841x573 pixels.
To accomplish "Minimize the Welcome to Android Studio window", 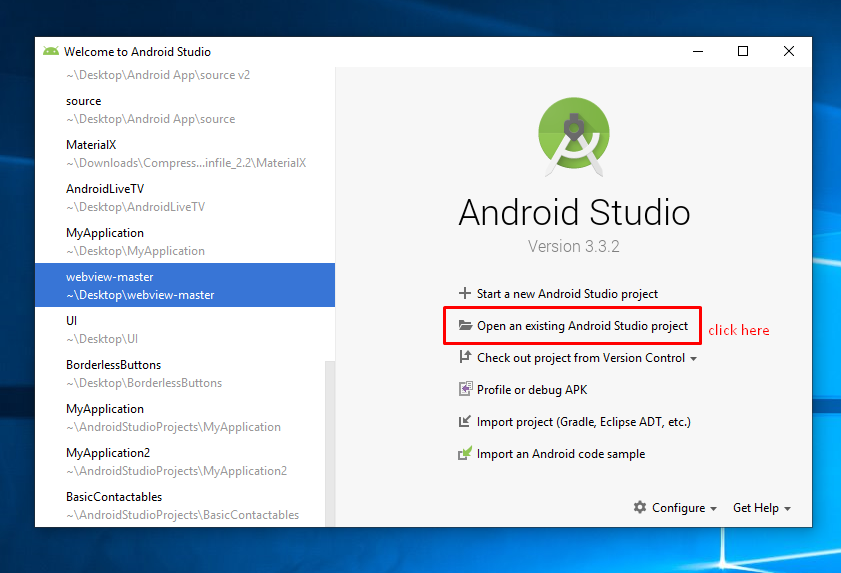I will 698,52.
